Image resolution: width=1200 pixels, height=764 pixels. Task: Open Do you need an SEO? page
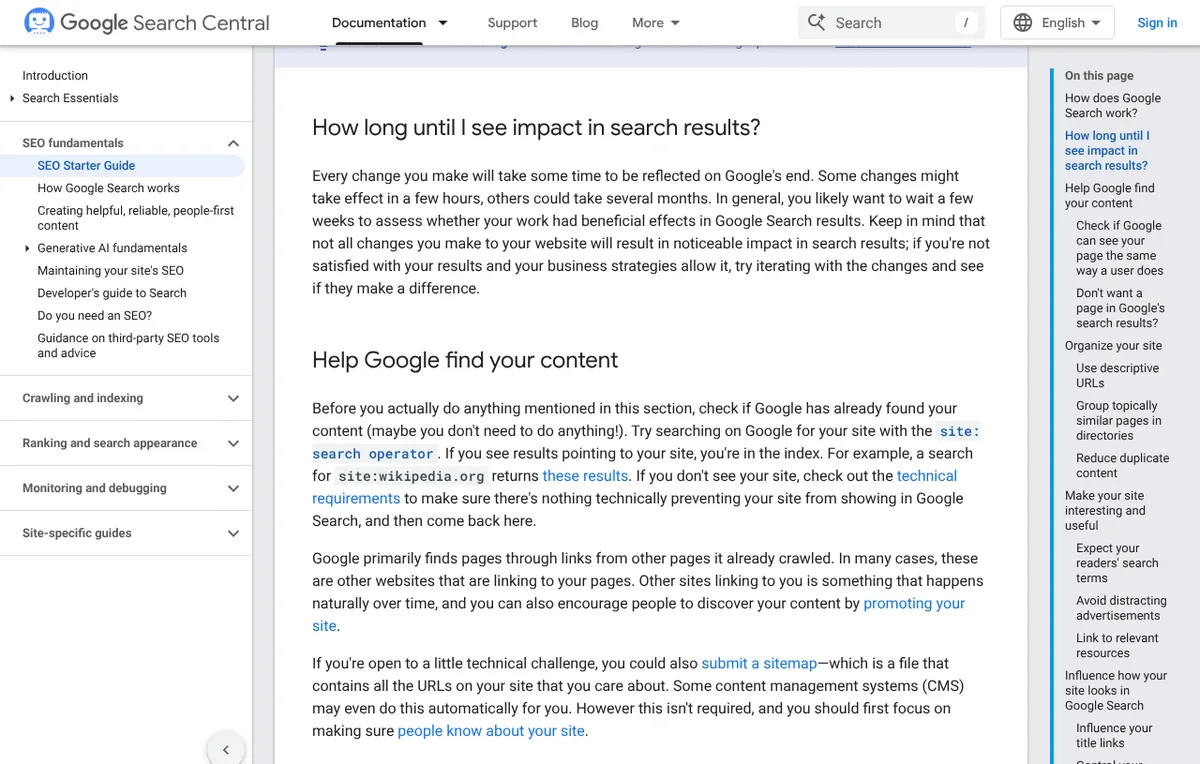tap(95, 315)
